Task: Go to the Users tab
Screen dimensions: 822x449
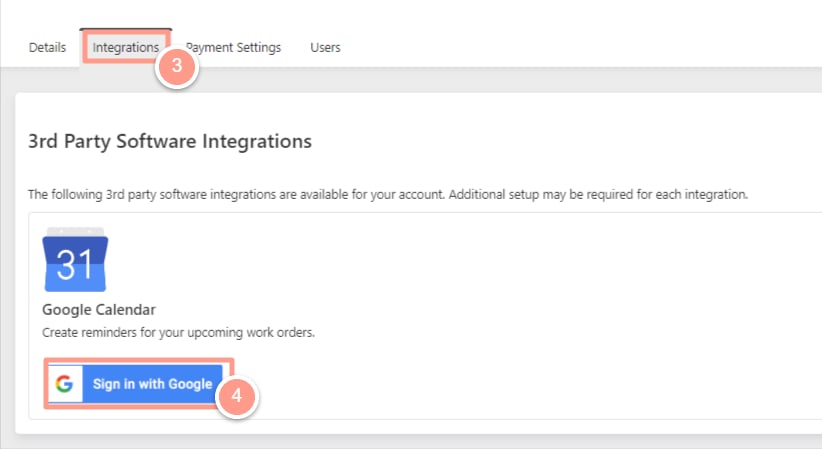Action: (x=325, y=47)
